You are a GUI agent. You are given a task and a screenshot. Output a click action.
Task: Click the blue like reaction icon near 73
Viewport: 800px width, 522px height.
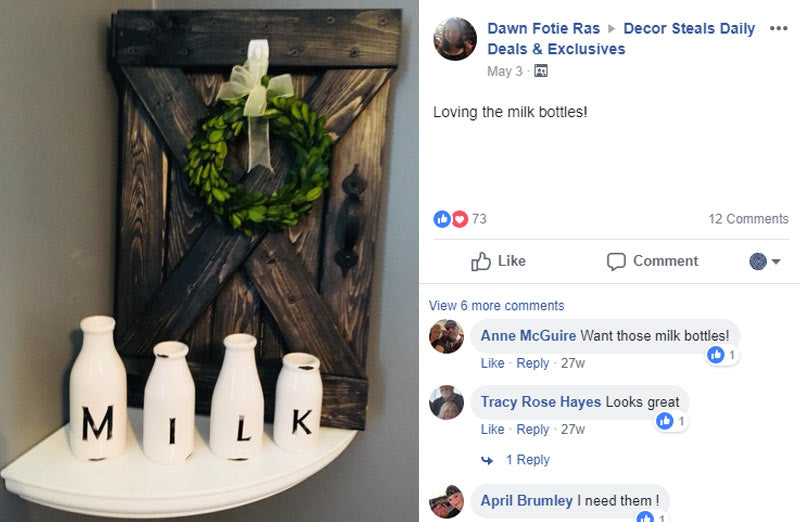(442, 219)
